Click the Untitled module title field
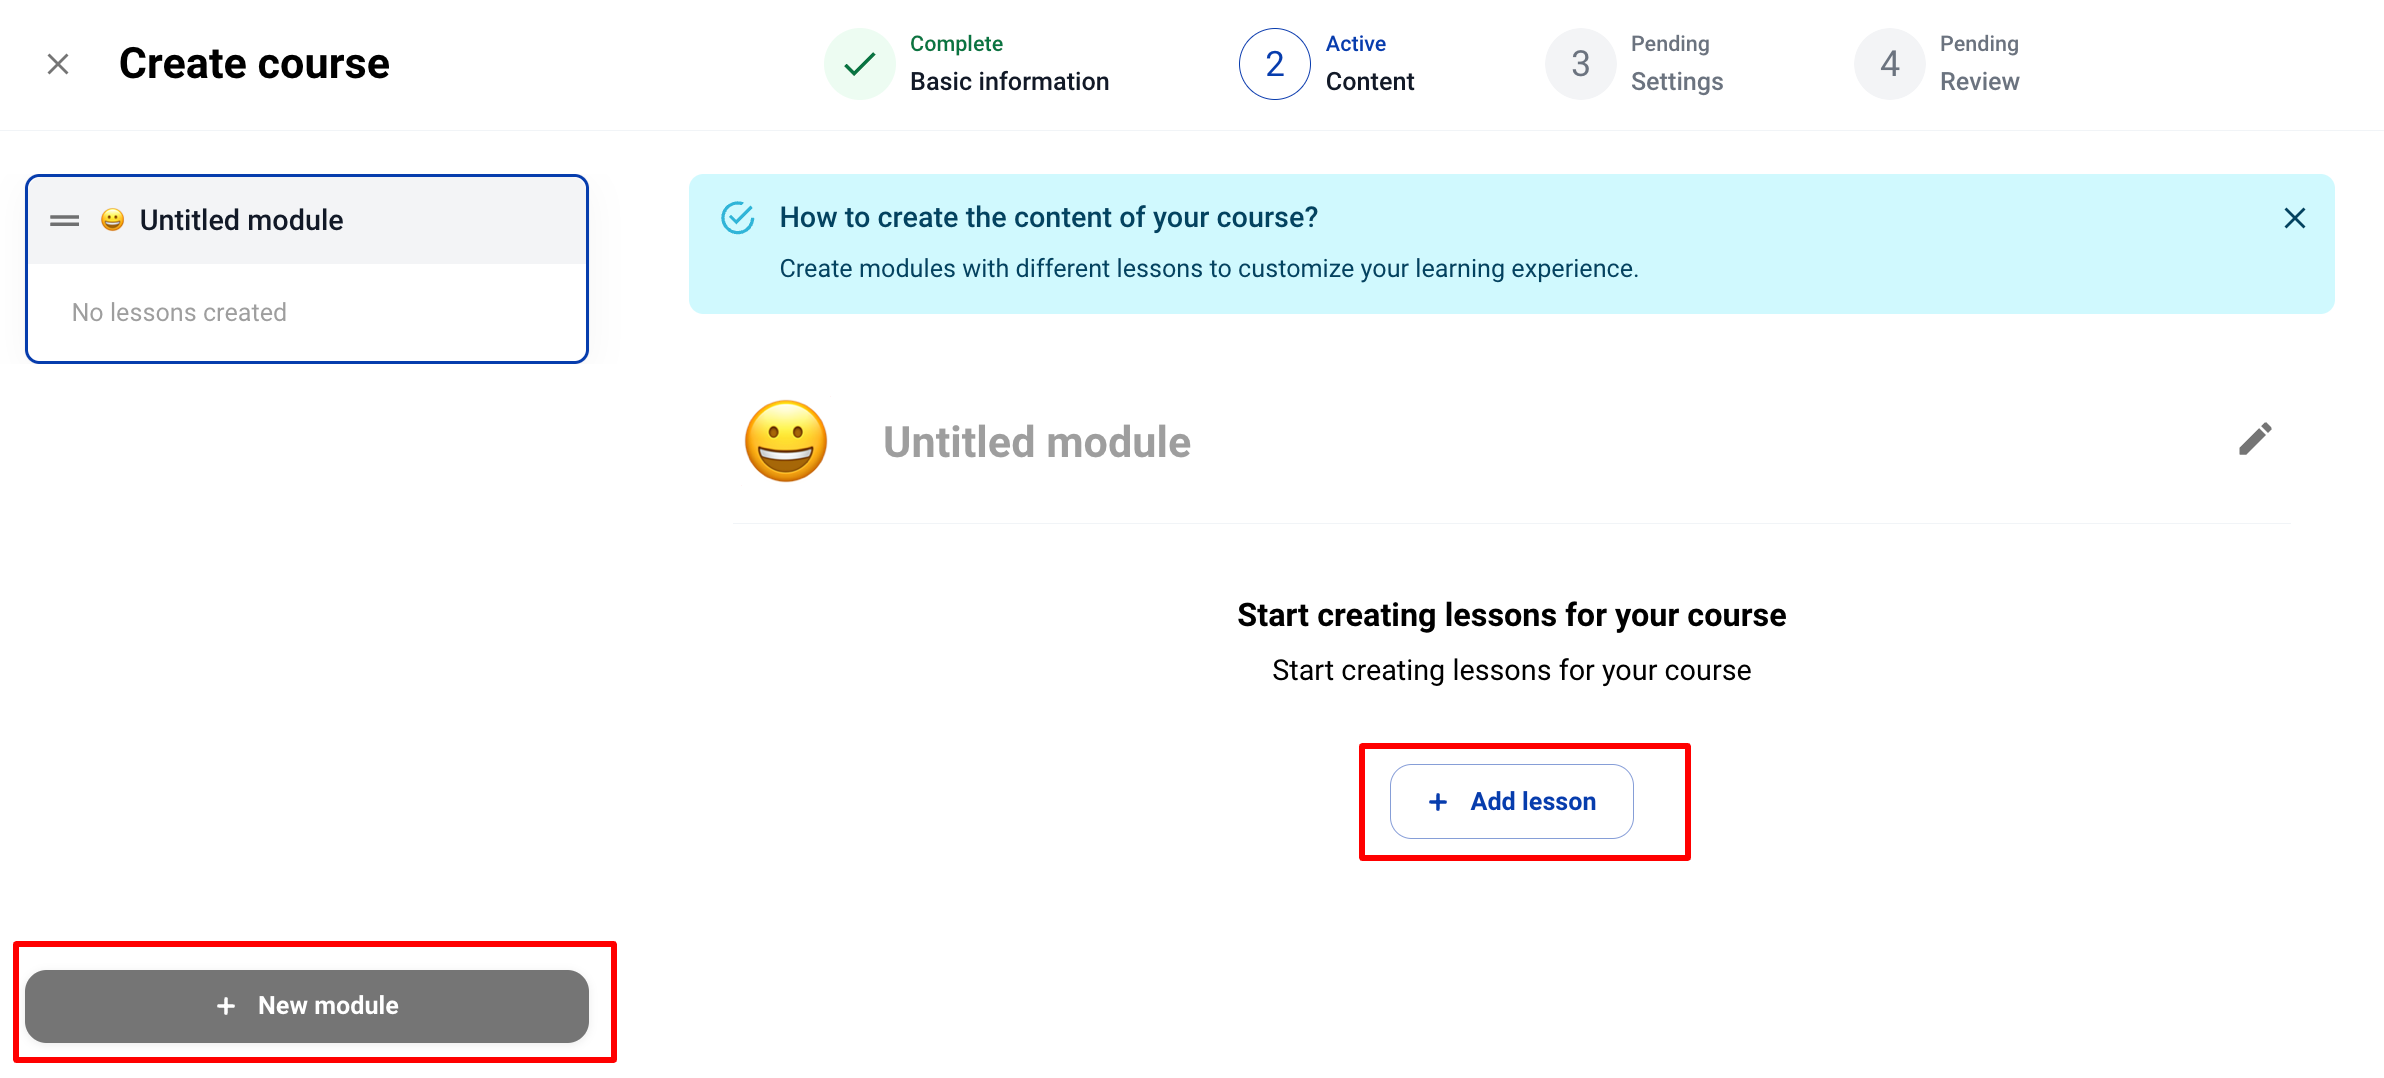2384x1078 pixels. tap(1037, 442)
